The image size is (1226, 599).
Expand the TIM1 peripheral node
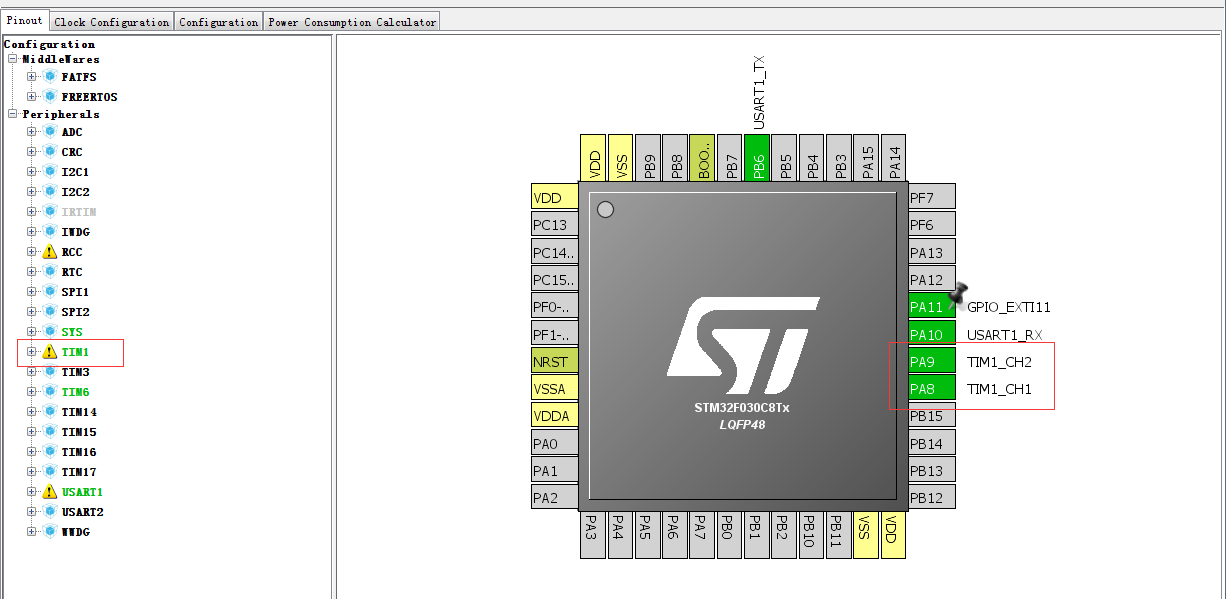(x=32, y=352)
